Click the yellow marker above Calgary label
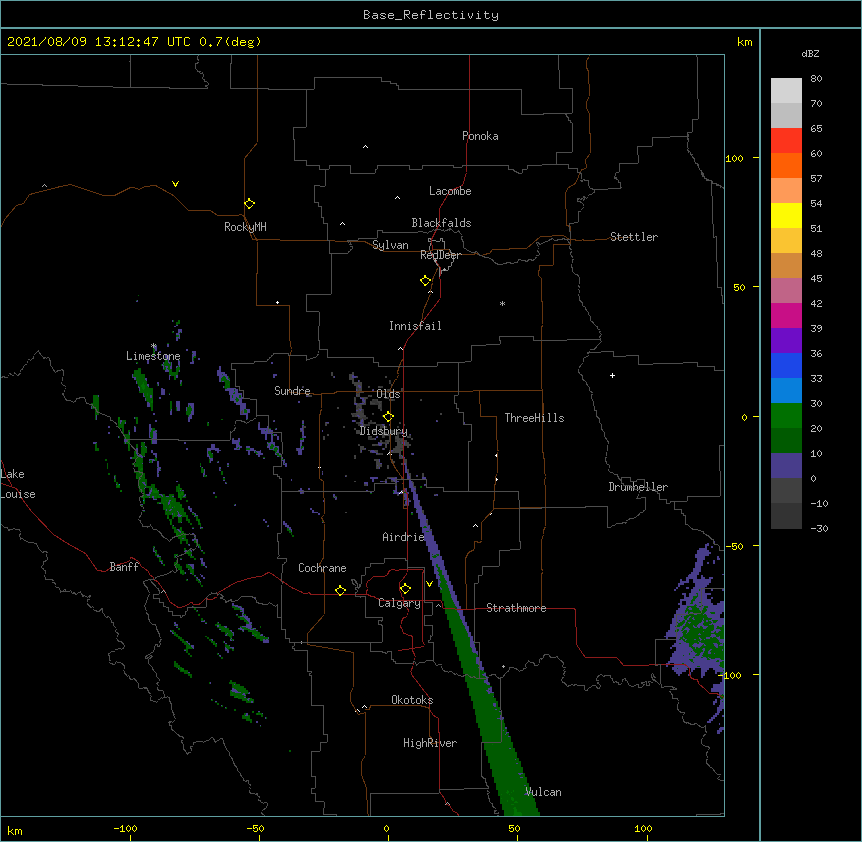862x842 pixels. [405, 589]
